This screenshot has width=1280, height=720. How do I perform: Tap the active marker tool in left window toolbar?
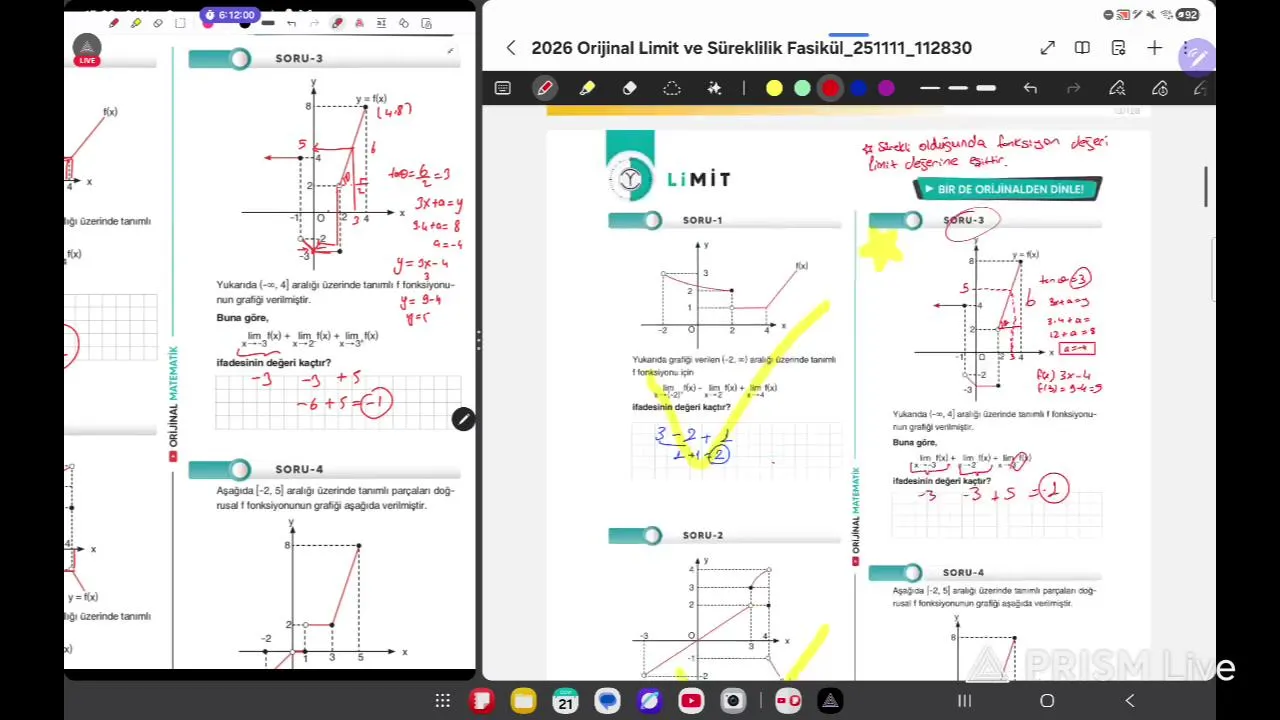pyautogui.click(x=338, y=22)
